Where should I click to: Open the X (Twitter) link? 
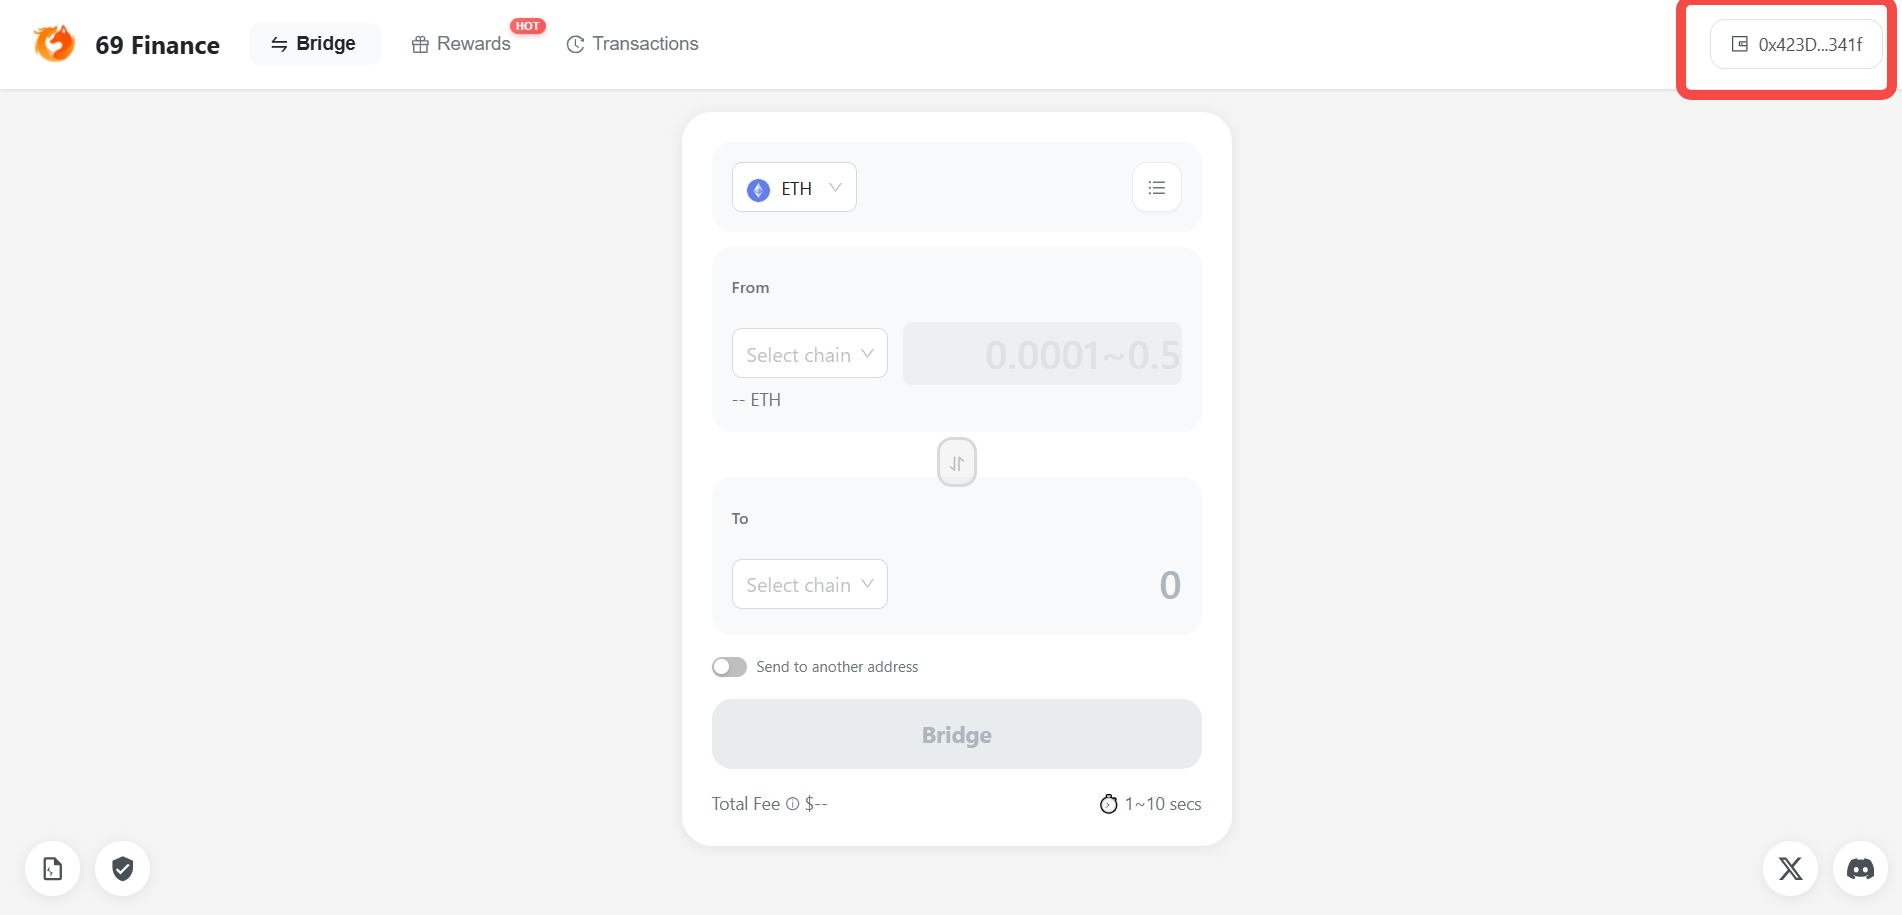pos(1790,868)
